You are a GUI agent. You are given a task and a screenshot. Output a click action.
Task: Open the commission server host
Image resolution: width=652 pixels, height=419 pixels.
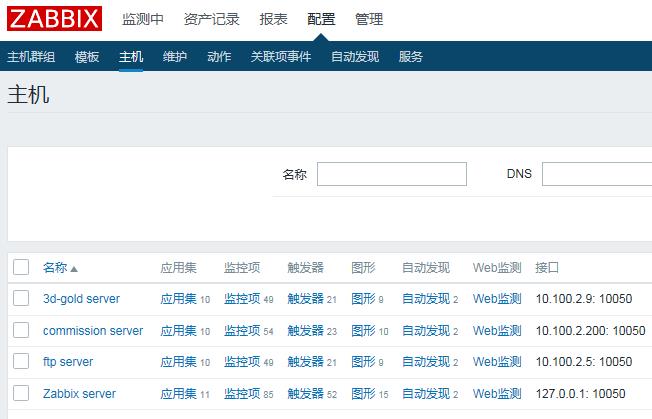pyautogui.click(x=93, y=331)
